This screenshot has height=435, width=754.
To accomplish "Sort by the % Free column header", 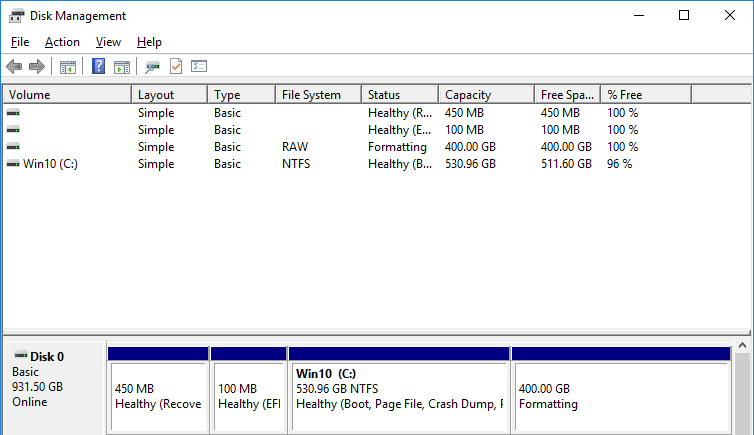I will [x=646, y=95].
